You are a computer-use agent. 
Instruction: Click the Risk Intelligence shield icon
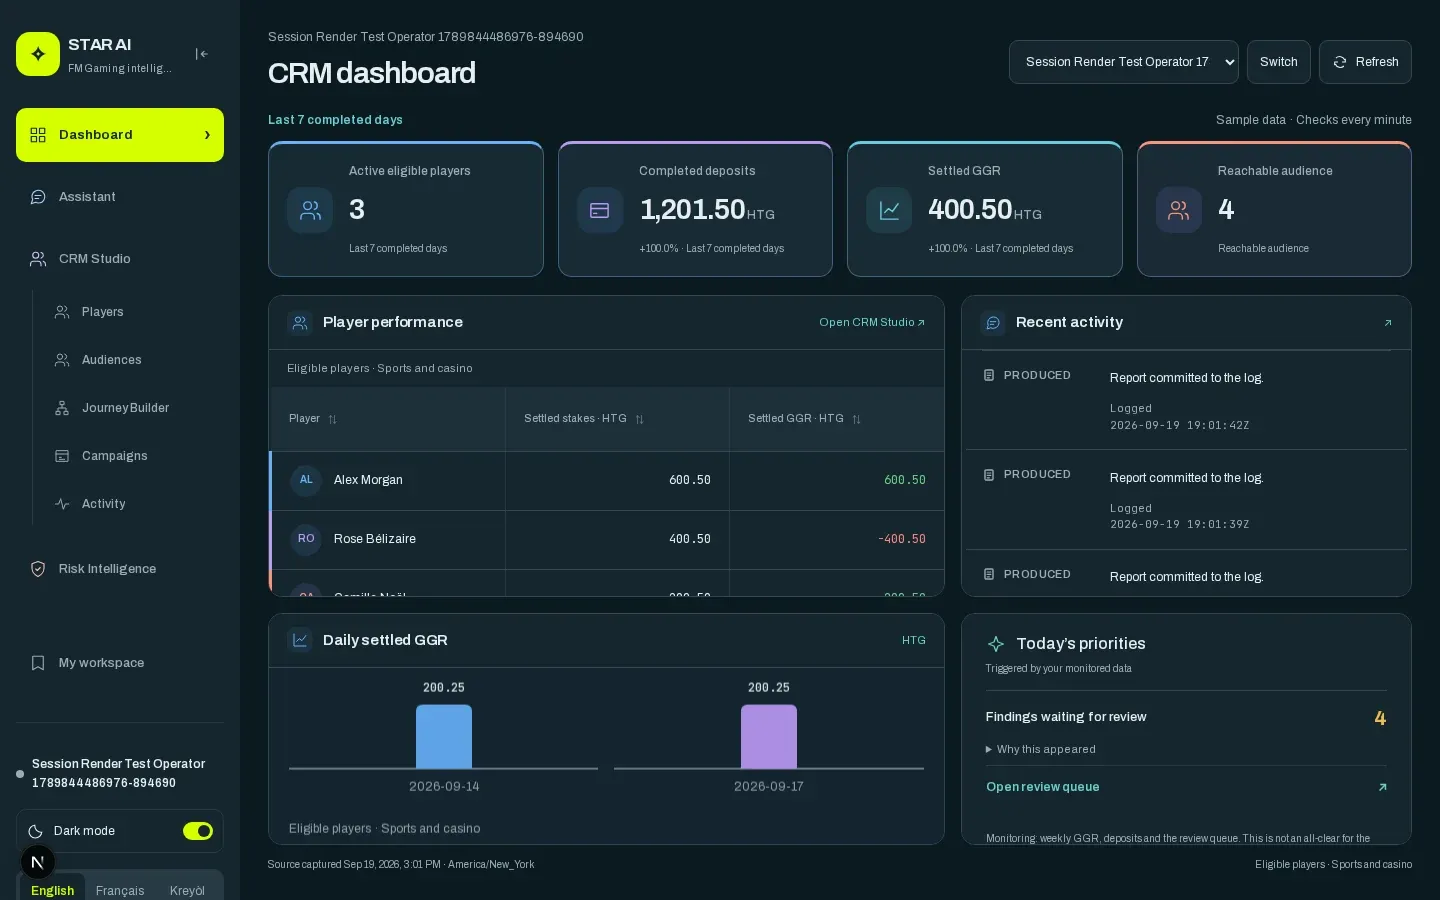[38, 569]
